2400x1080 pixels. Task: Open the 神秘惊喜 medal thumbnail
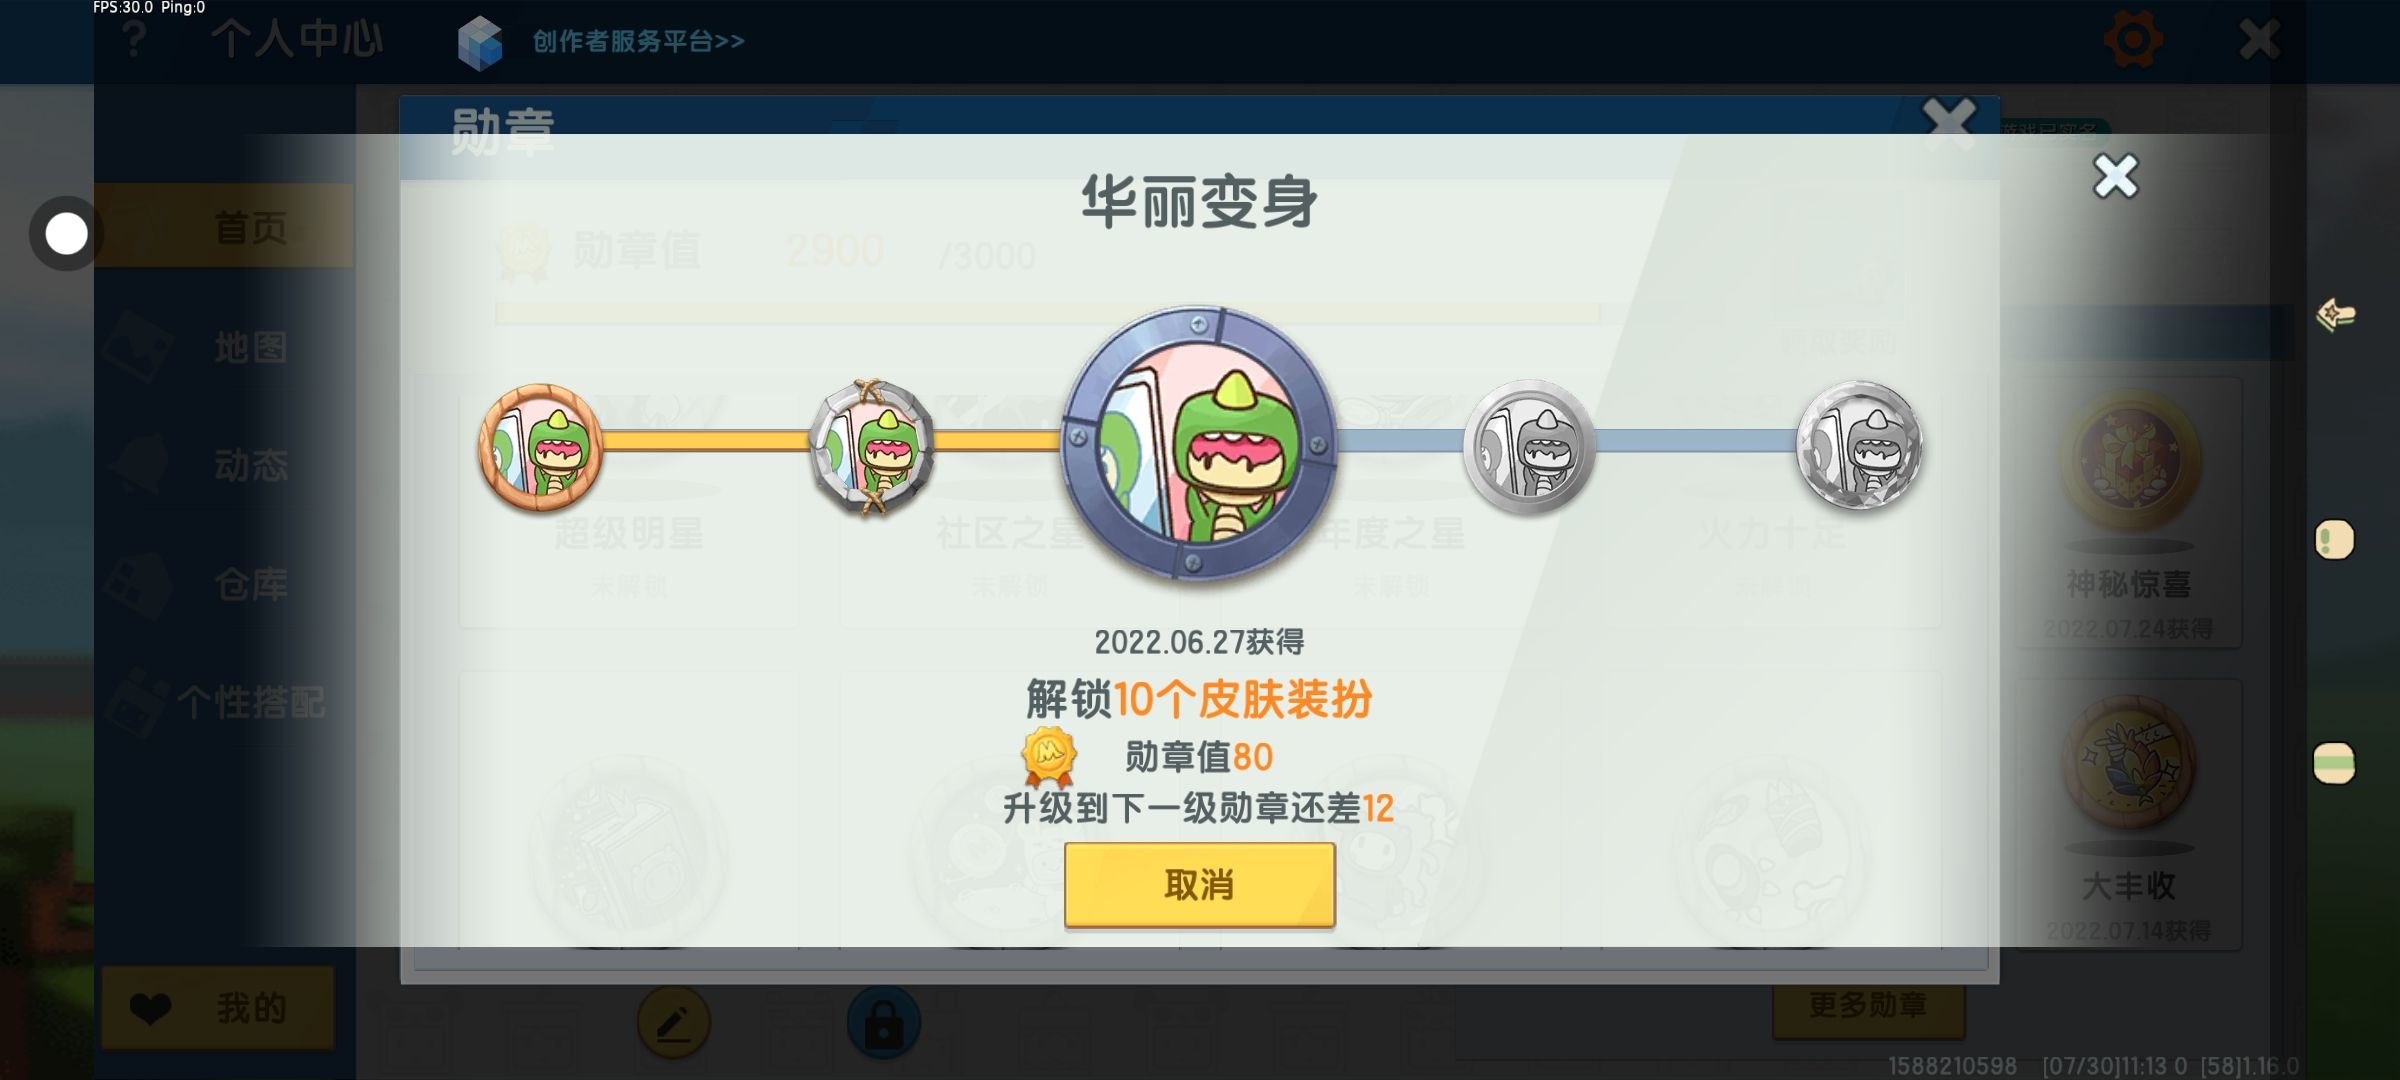2128,512
